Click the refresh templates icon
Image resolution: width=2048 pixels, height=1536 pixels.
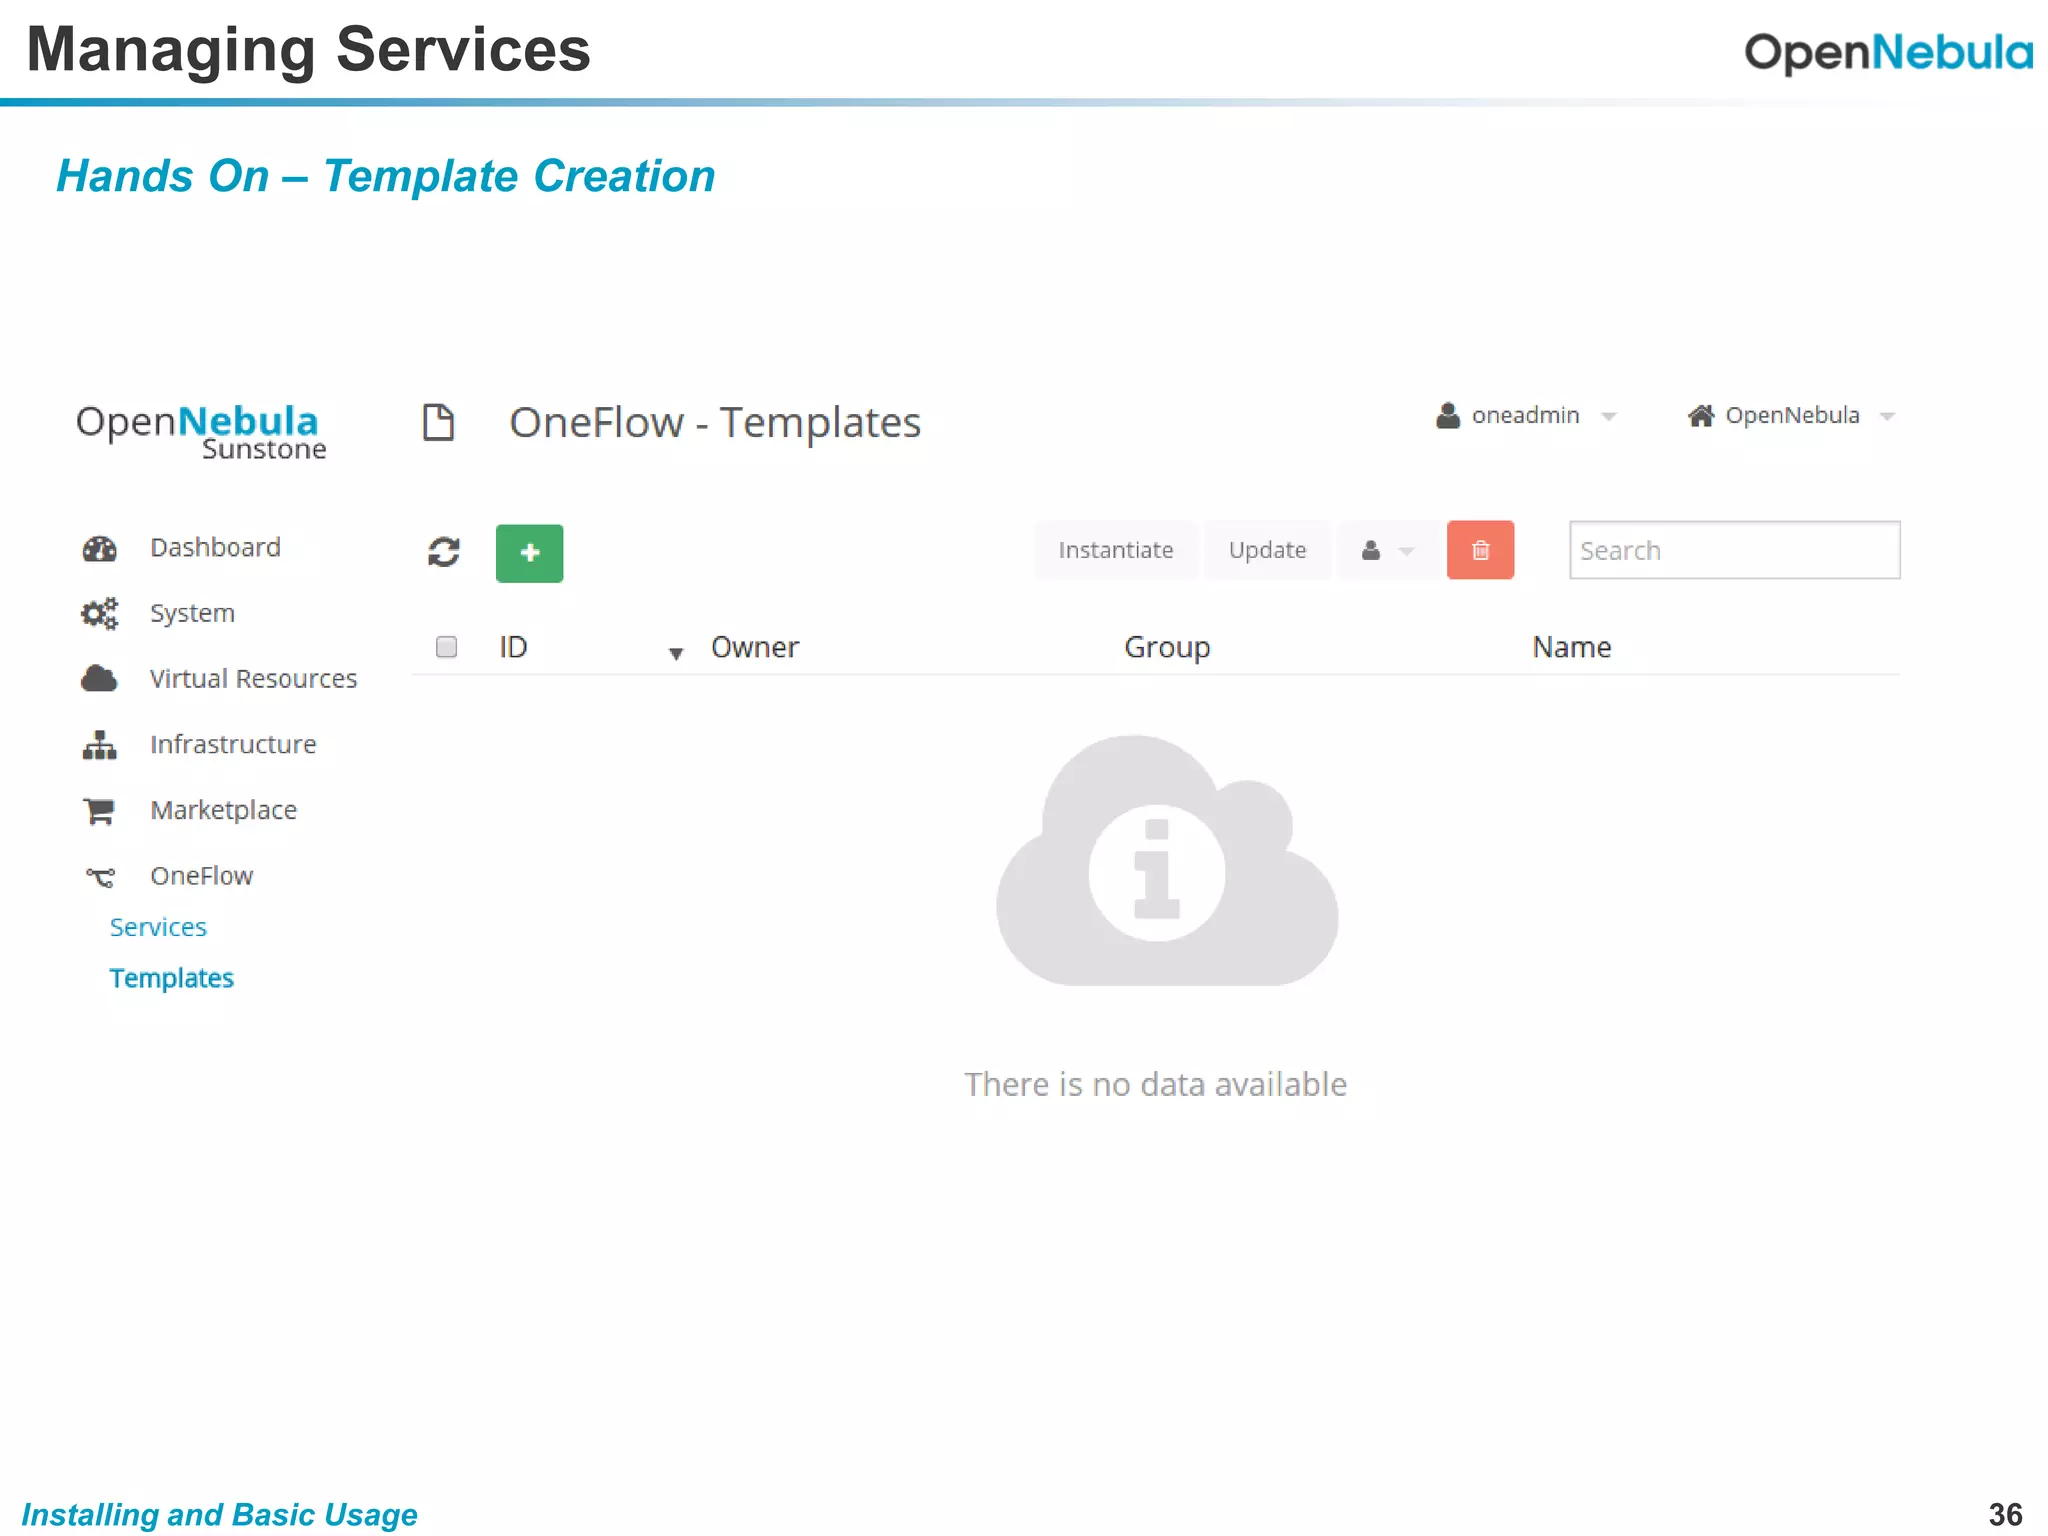443,552
